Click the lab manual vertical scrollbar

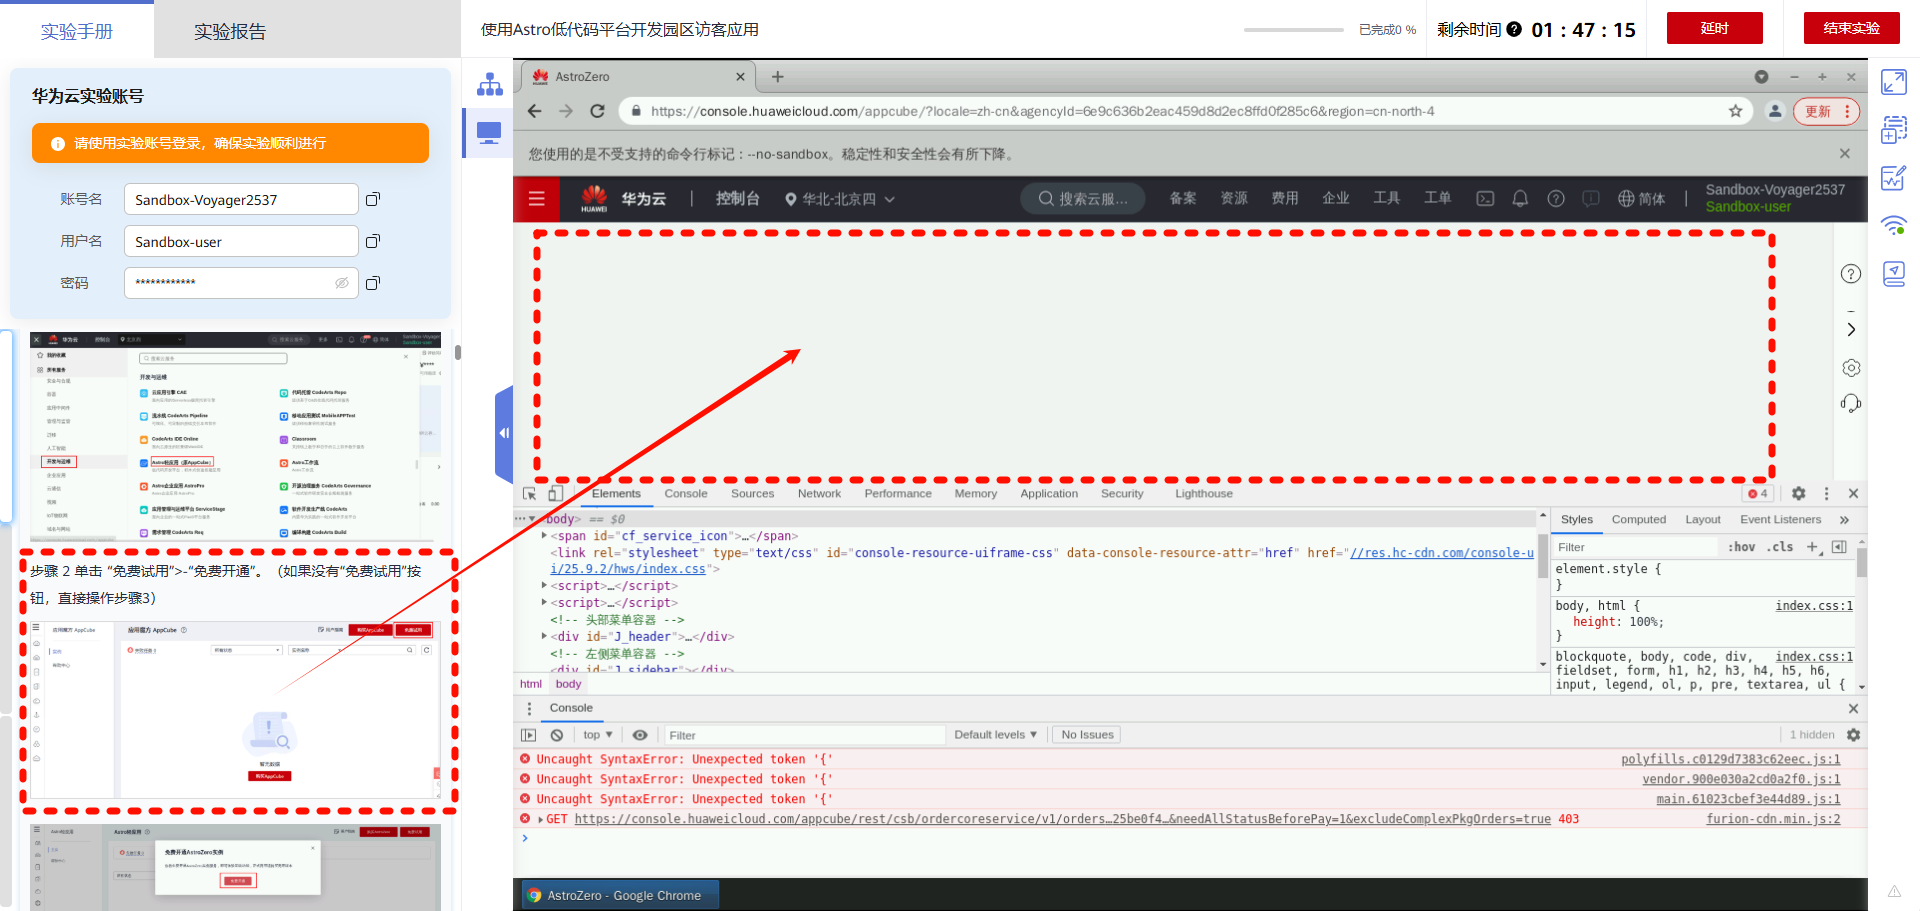[x=457, y=352]
